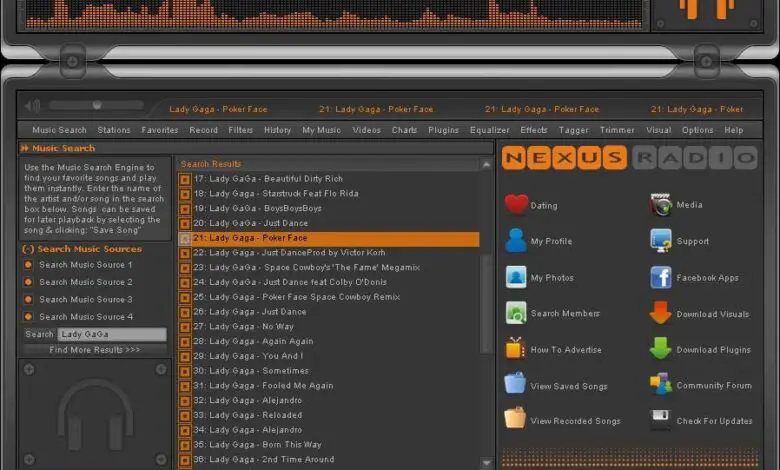Open the Music Search menu

59,130
